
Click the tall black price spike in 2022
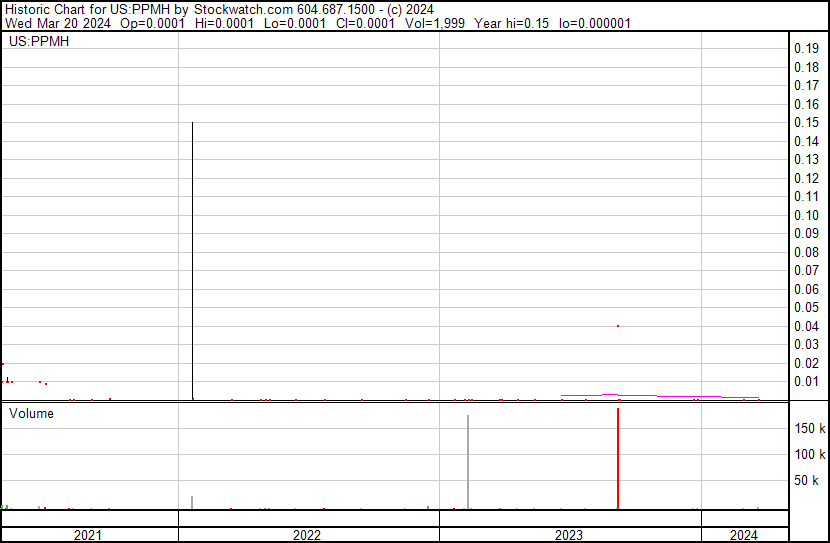192,260
